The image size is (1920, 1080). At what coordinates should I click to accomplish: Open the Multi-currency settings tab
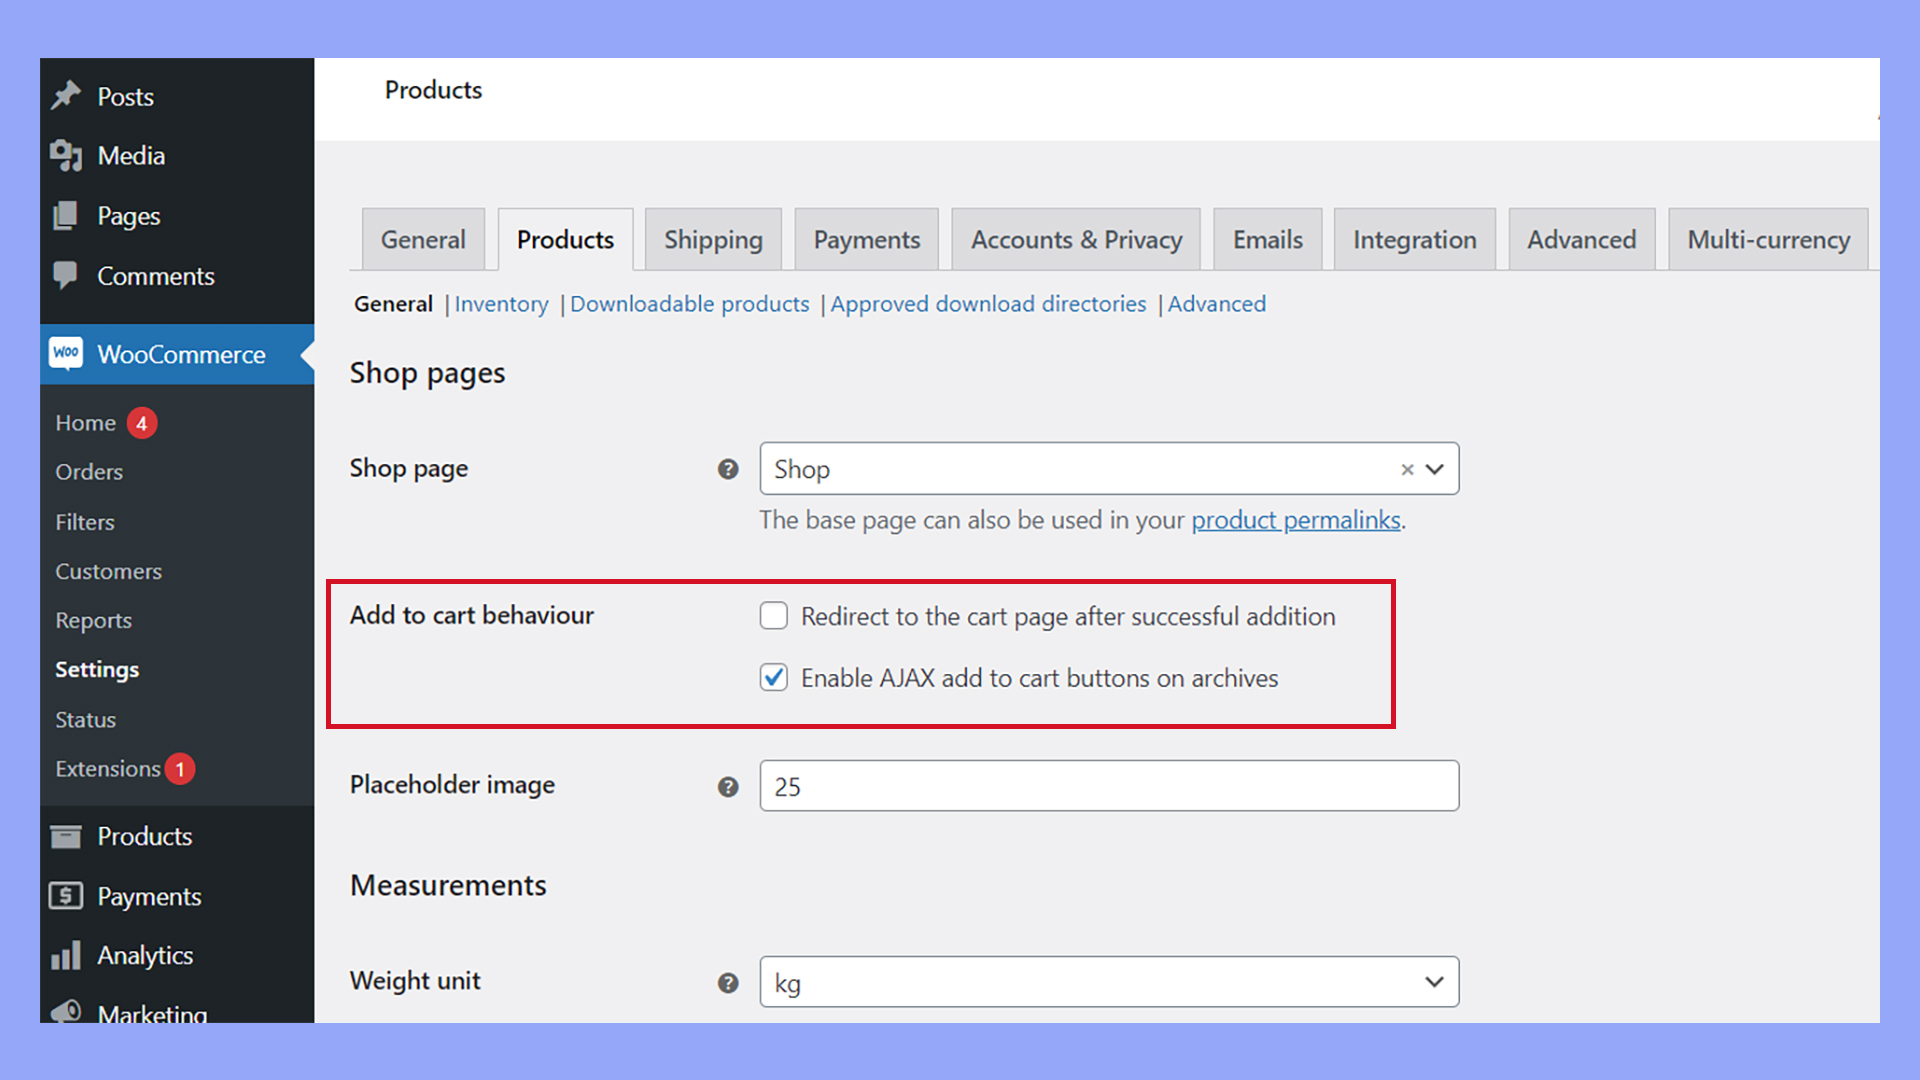point(1766,237)
